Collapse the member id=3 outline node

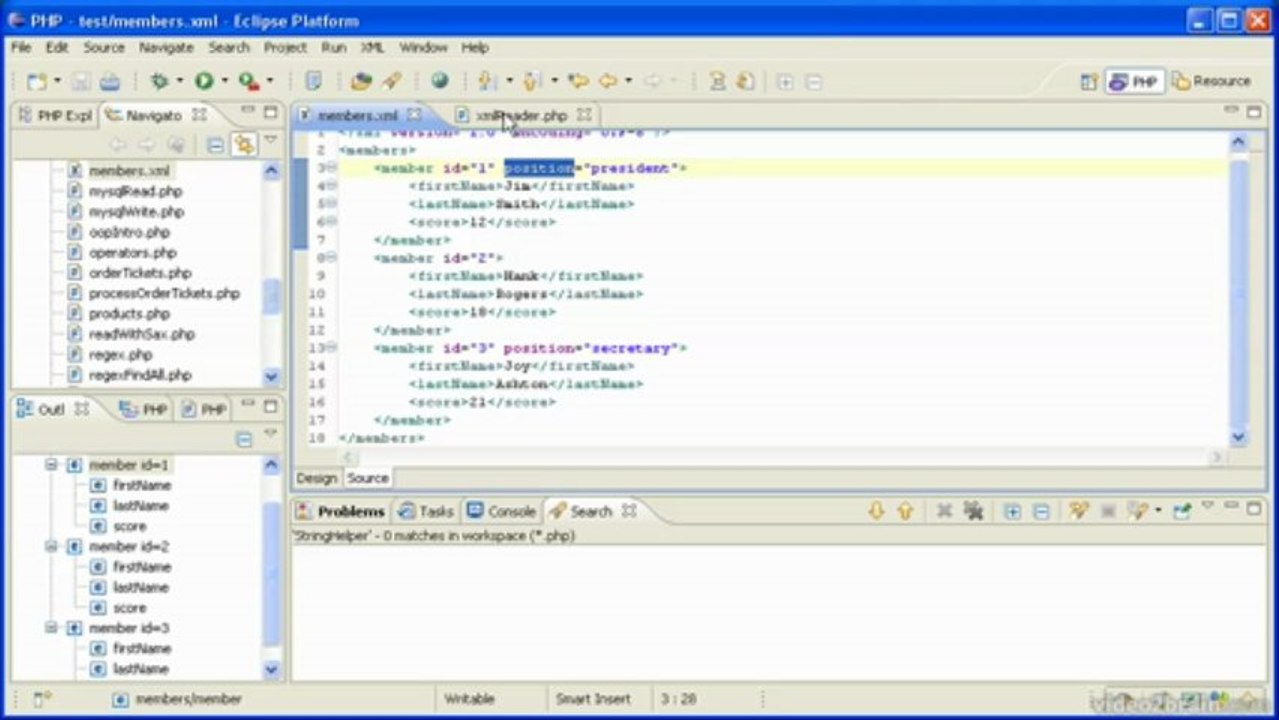52,628
